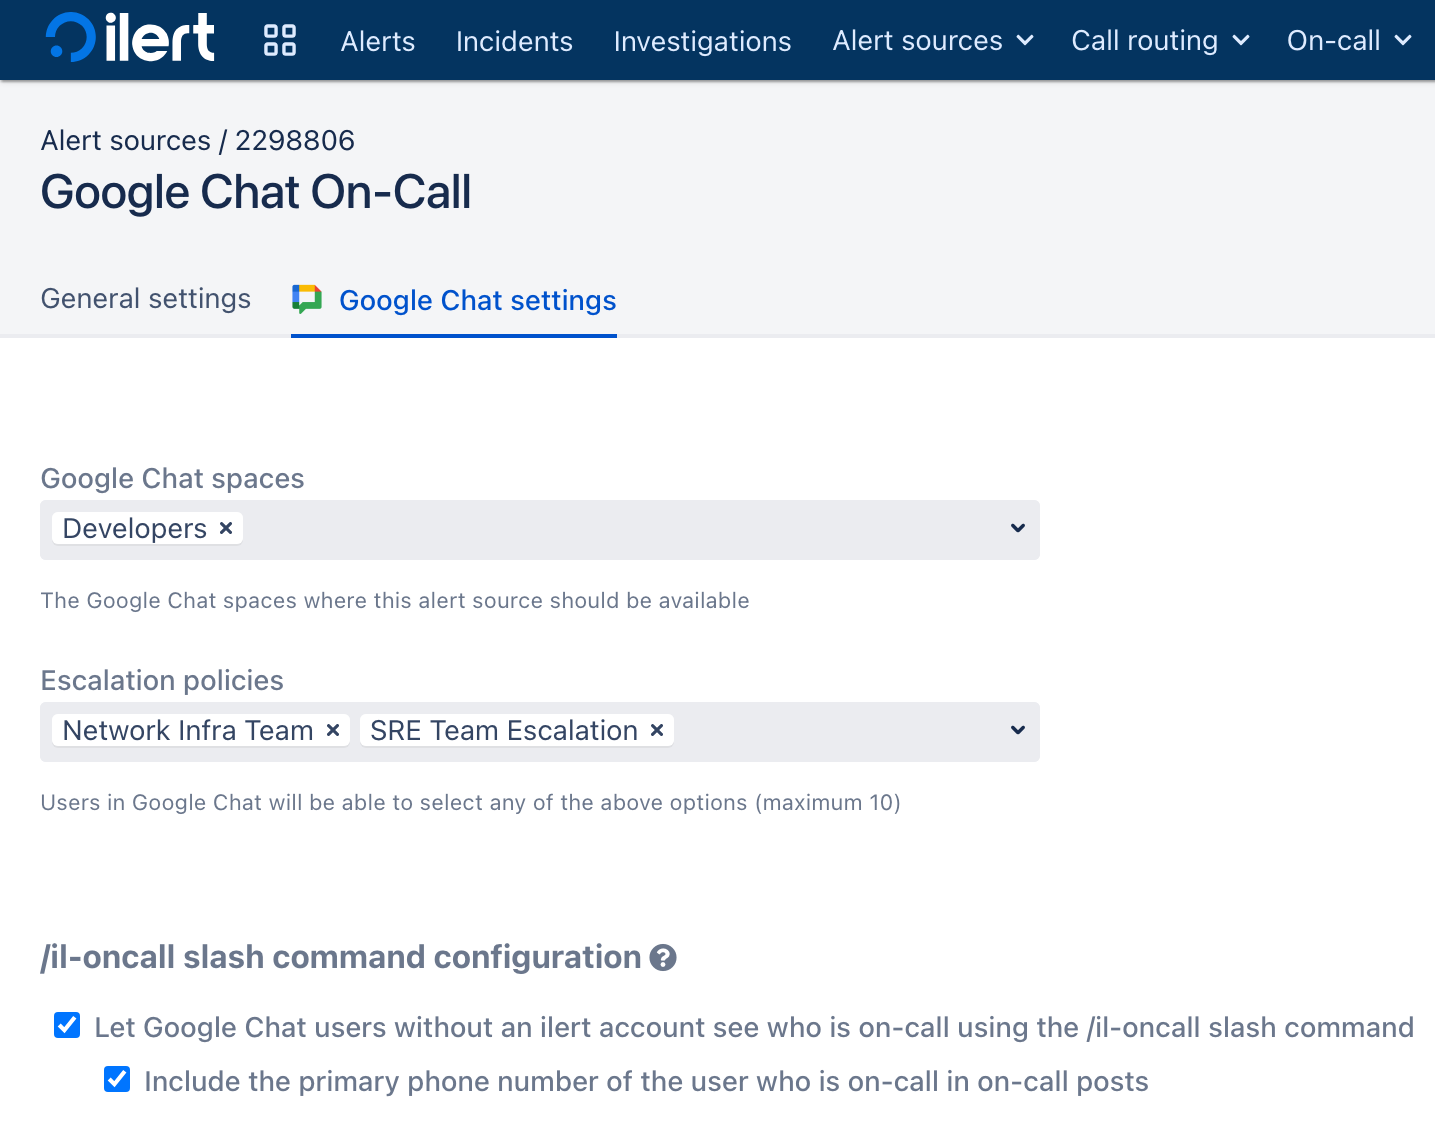1435x1128 pixels.
Task: Navigate to Incidents
Action: [x=514, y=41]
